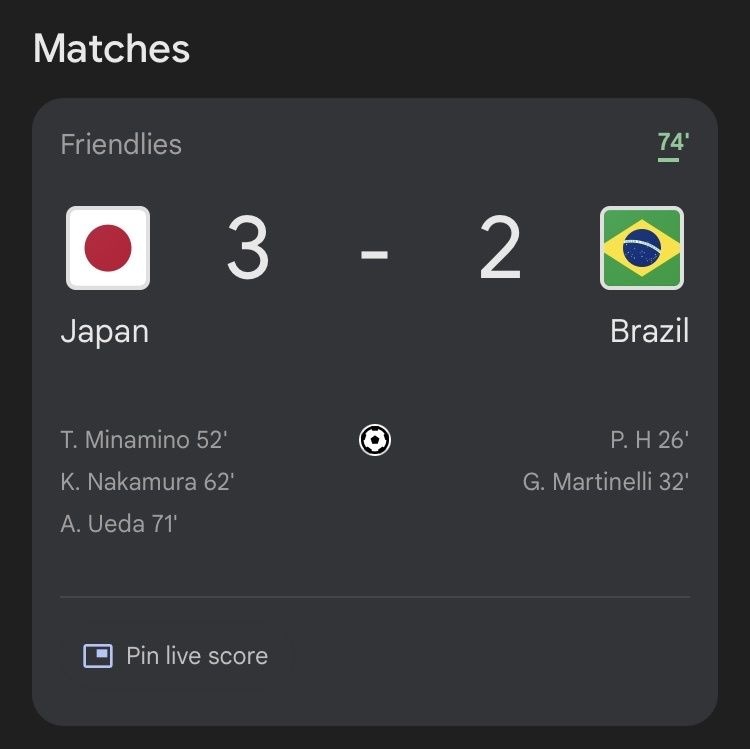Click the Brazil flag icon
Screen dimensions: 750x749
click(642, 248)
